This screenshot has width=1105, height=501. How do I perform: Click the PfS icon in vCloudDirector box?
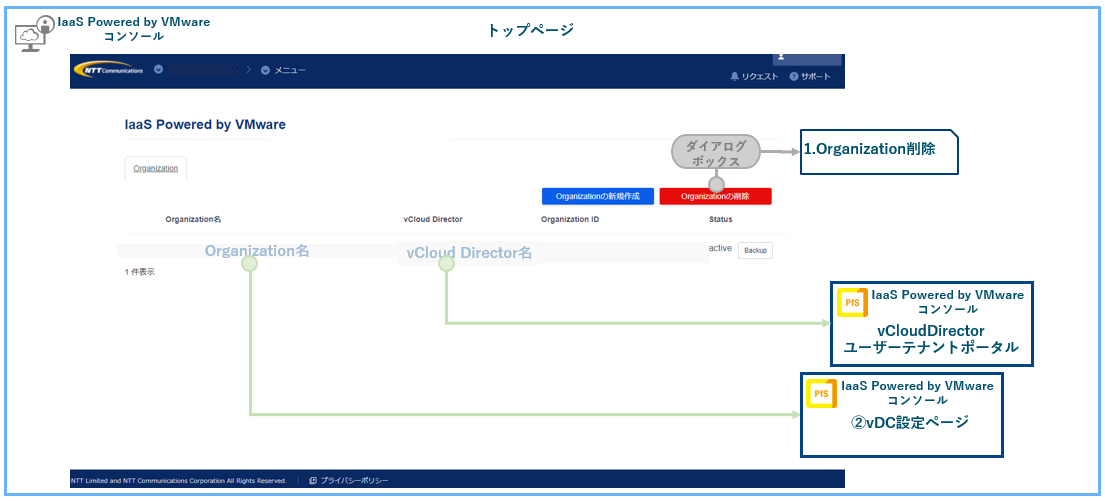click(852, 302)
